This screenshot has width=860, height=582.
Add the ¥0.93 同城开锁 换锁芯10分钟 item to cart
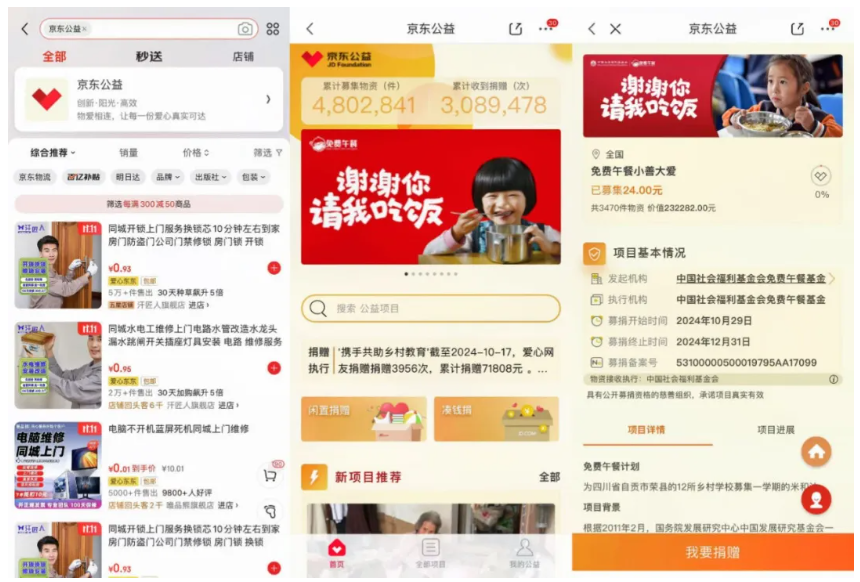(x=274, y=268)
